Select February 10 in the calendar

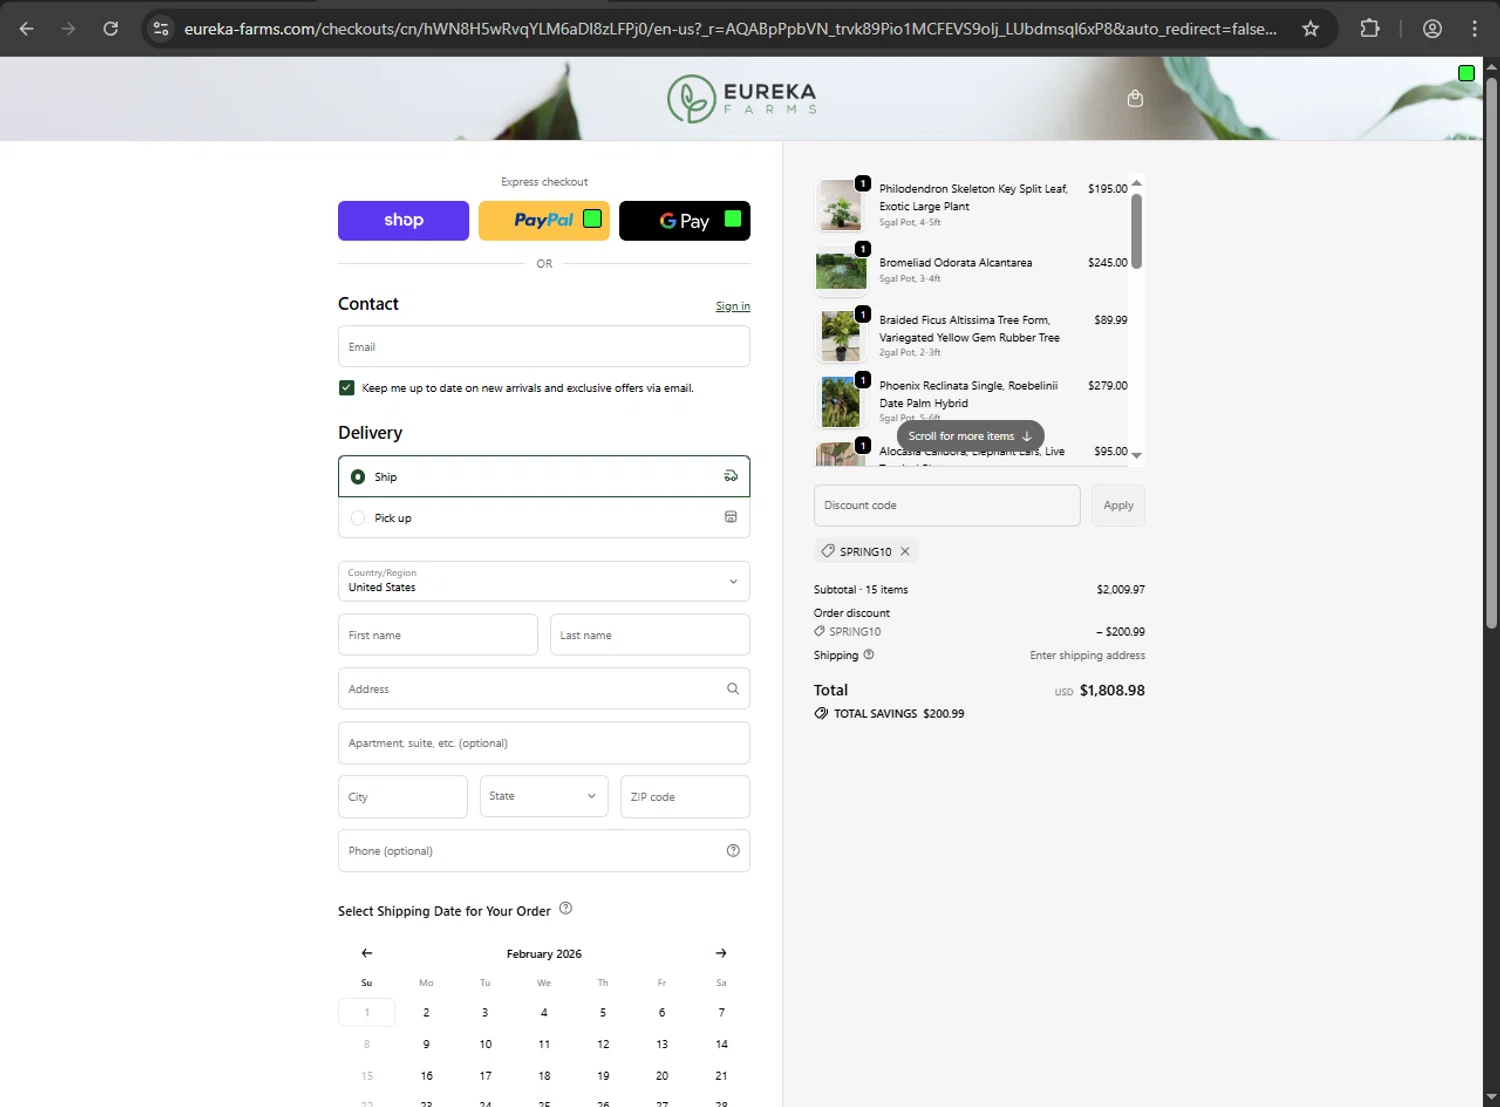(485, 1044)
